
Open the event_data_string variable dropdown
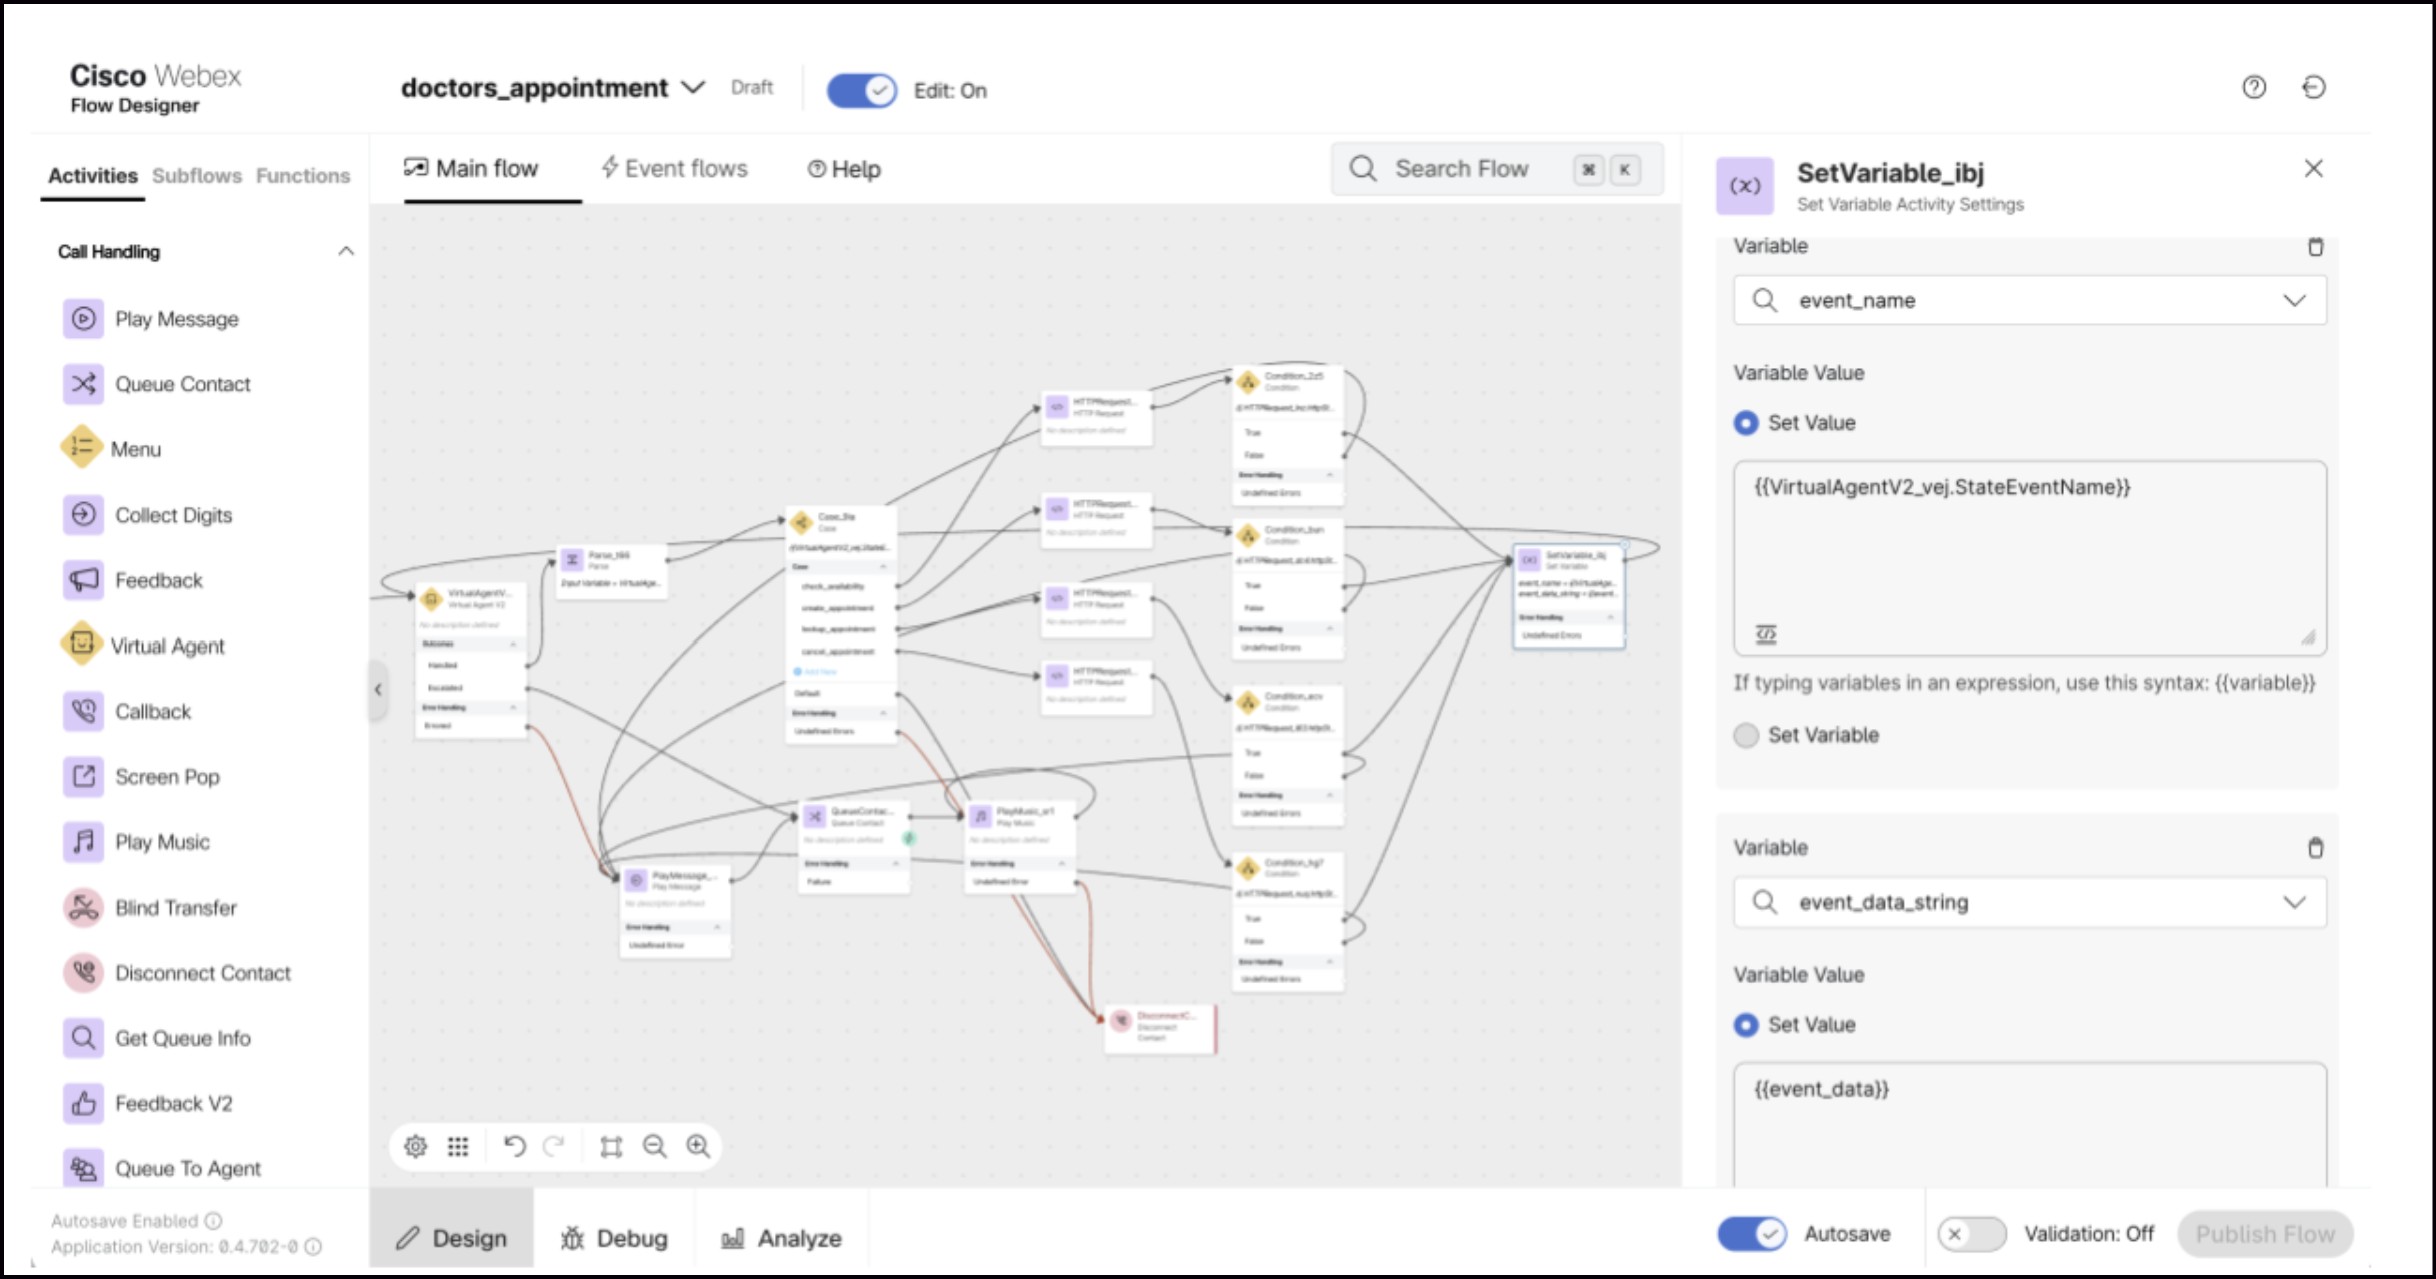(x=2294, y=902)
